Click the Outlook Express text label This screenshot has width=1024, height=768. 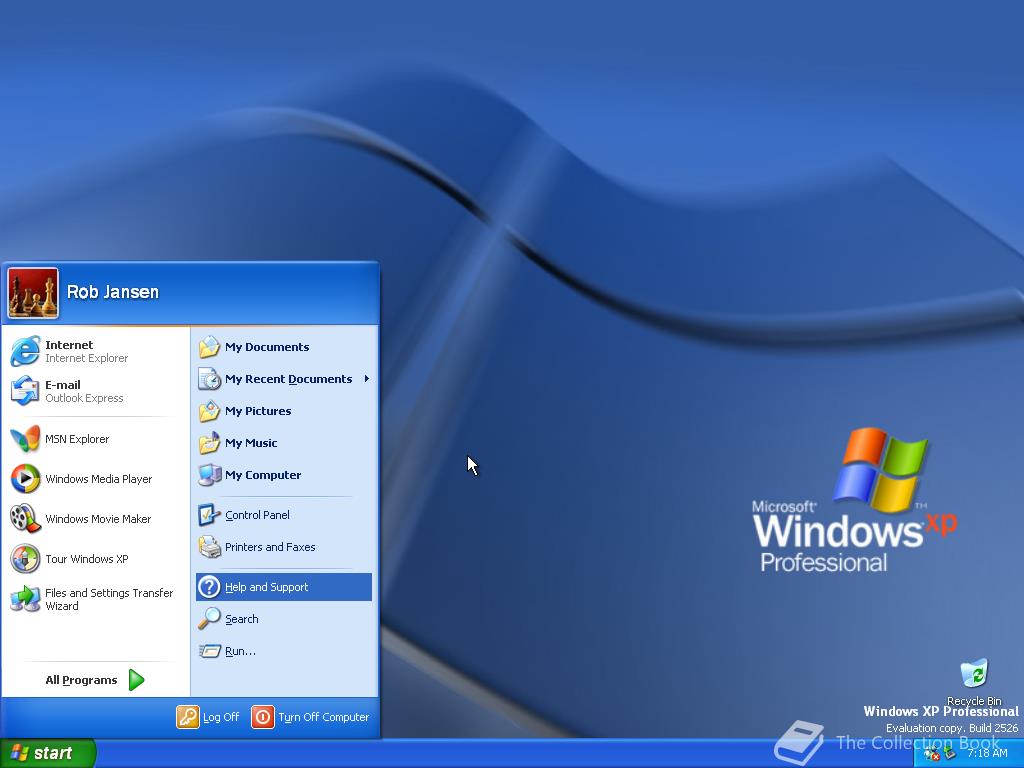click(84, 398)
